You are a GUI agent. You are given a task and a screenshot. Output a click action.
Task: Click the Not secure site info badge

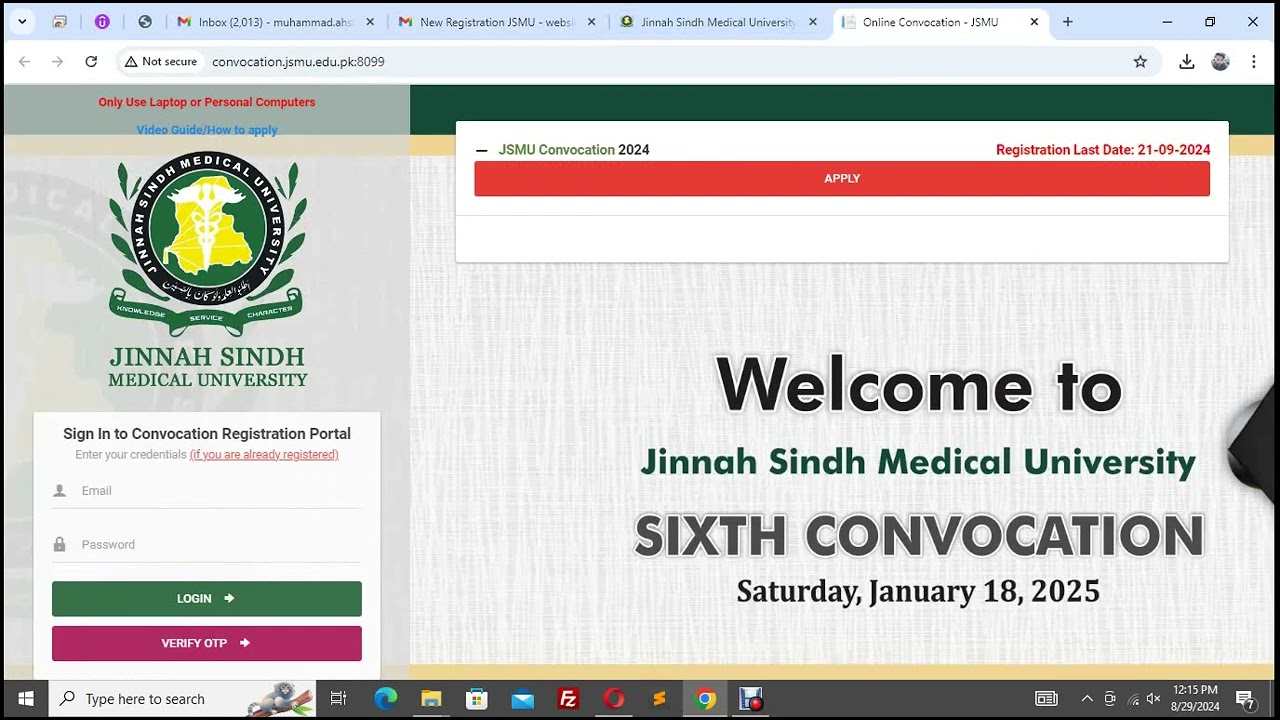[x=160, y=61]
